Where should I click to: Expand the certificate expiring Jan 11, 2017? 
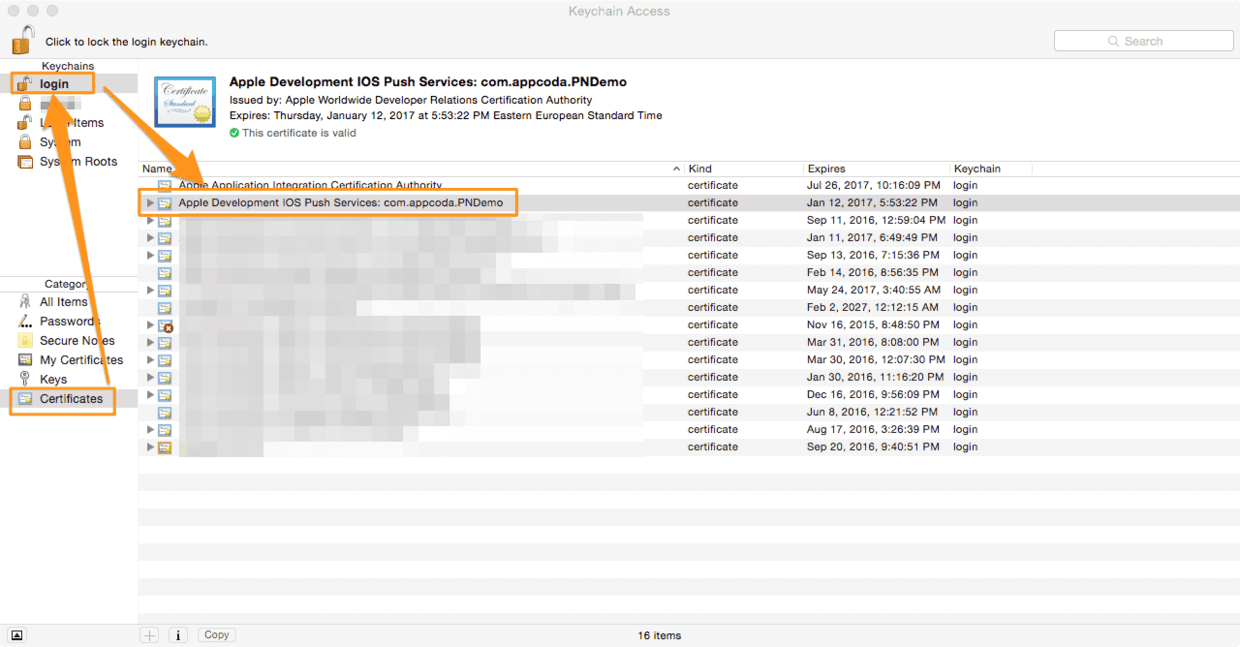150,238
